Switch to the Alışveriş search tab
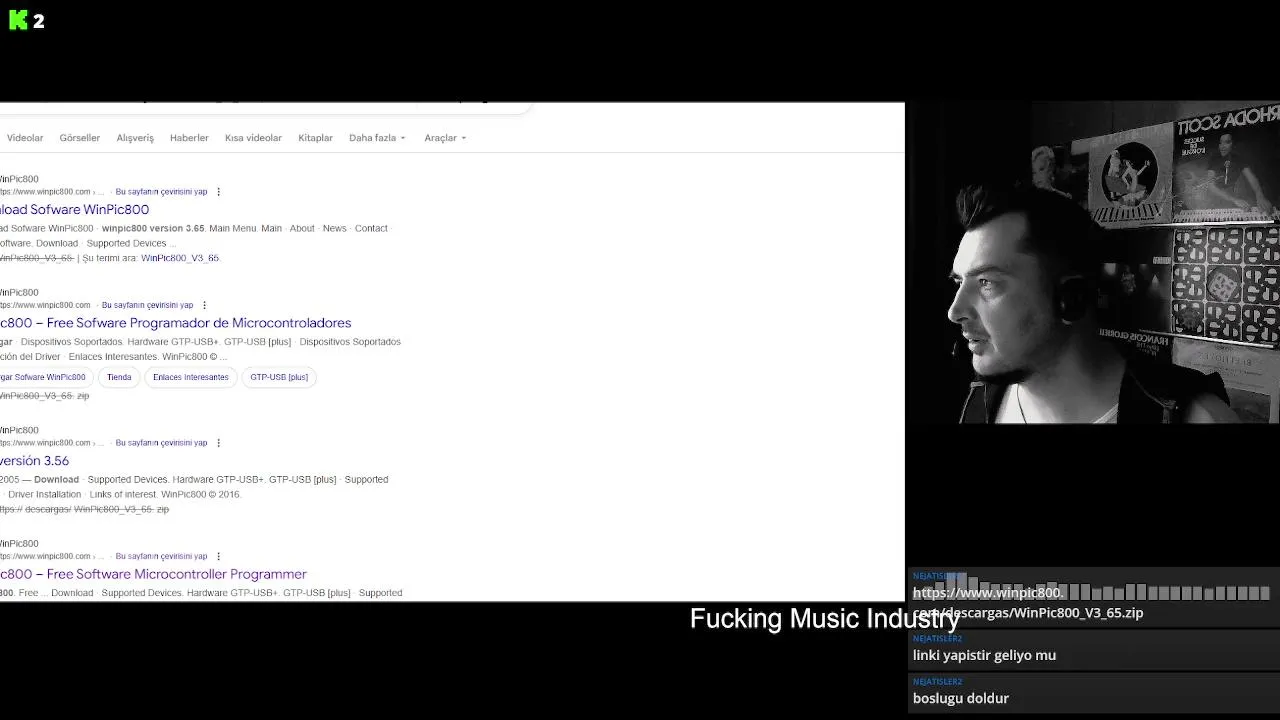Image resolution: width=1280 pixels, height=720 pixels. coord(135,138)
